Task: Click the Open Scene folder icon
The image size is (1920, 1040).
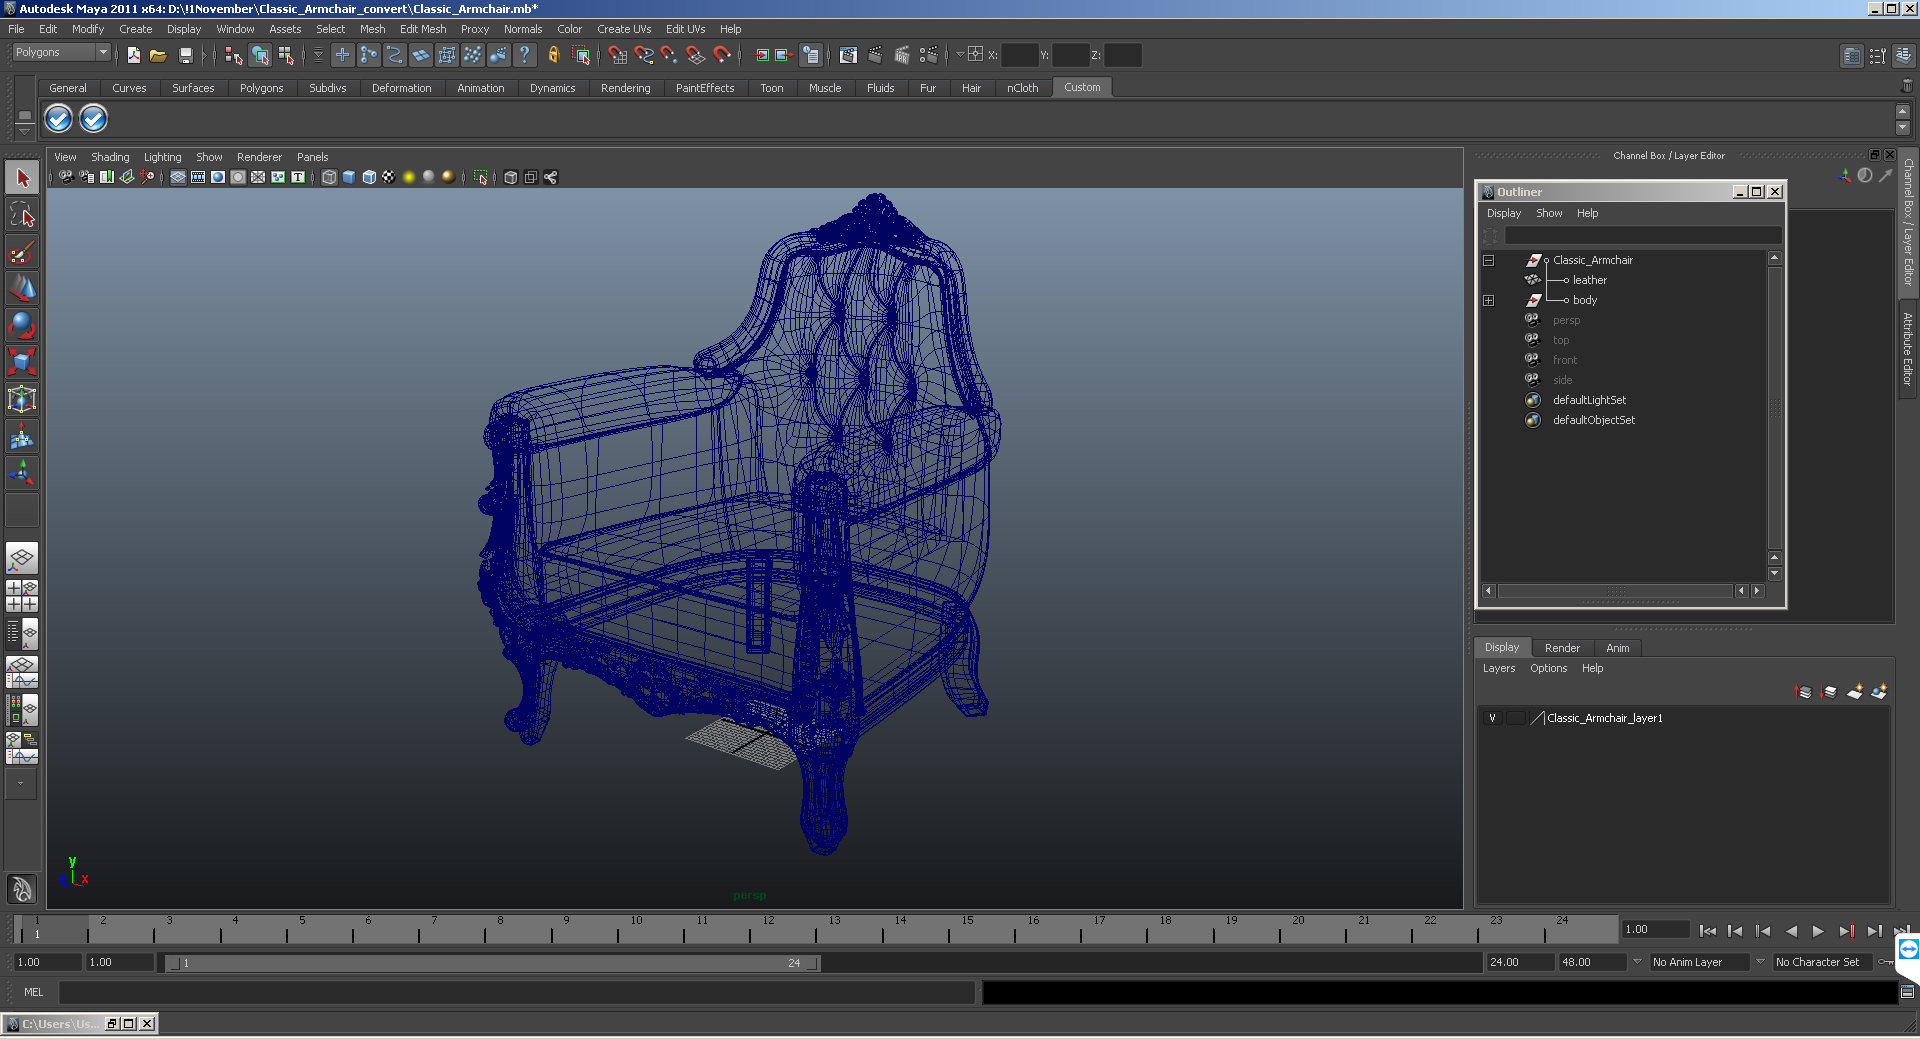Action: (x=158, y=55)
